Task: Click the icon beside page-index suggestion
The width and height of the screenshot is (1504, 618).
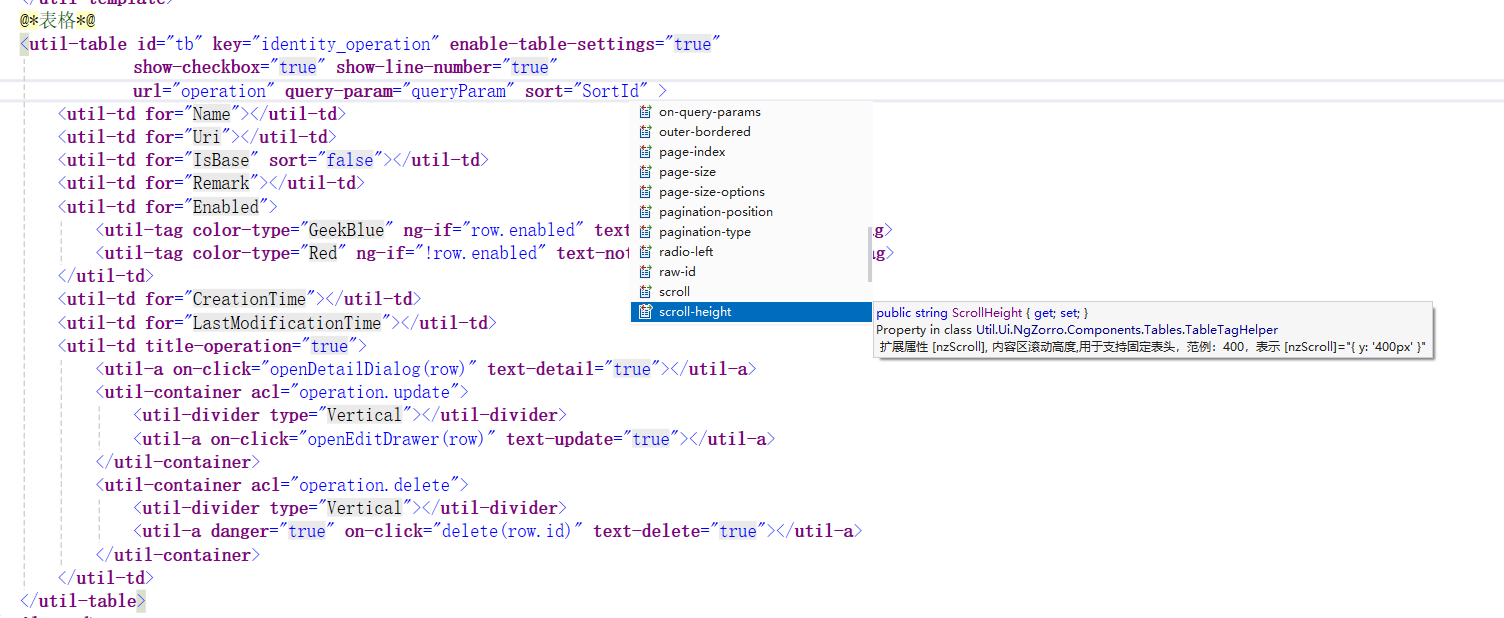Action: (645, 152)
